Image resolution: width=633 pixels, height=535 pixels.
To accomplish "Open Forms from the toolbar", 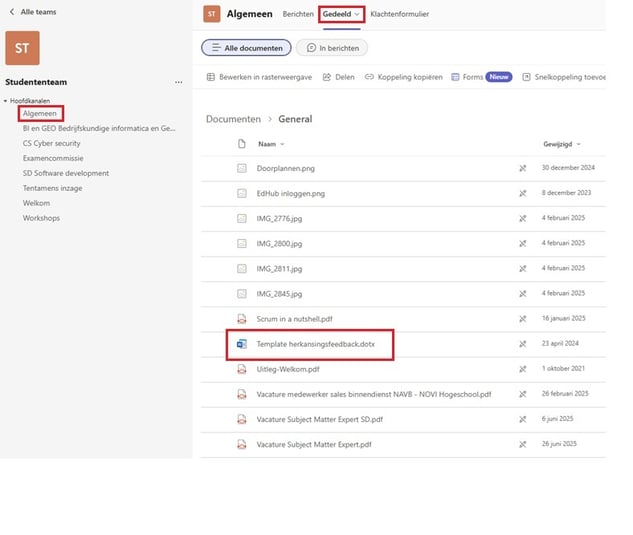I will click(x=467, y=77).
